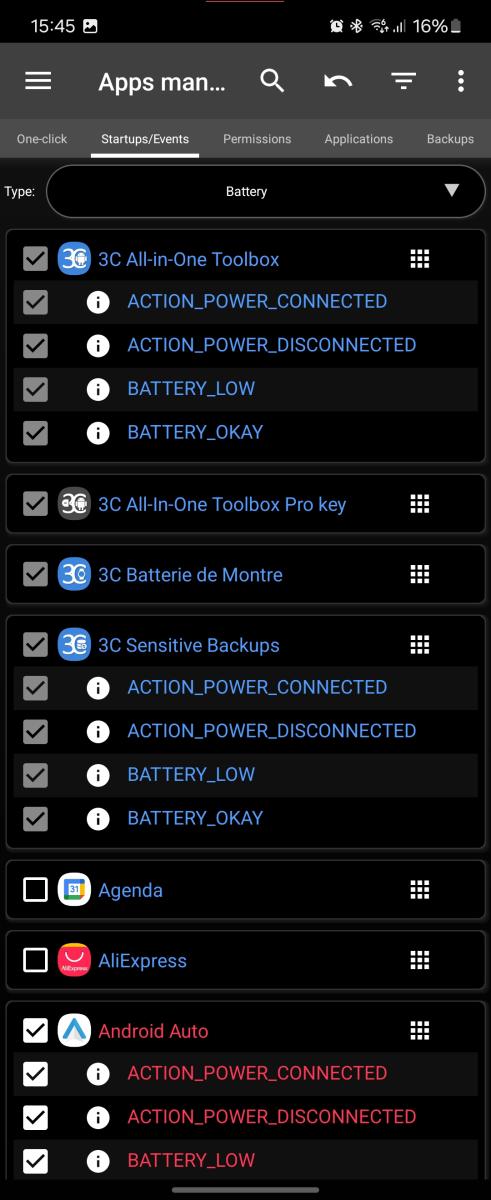This screenshot has height=1200, width=491.
Task: Collapse the 3C Sensitive Backups entry
Action: (x=189, y=645)
